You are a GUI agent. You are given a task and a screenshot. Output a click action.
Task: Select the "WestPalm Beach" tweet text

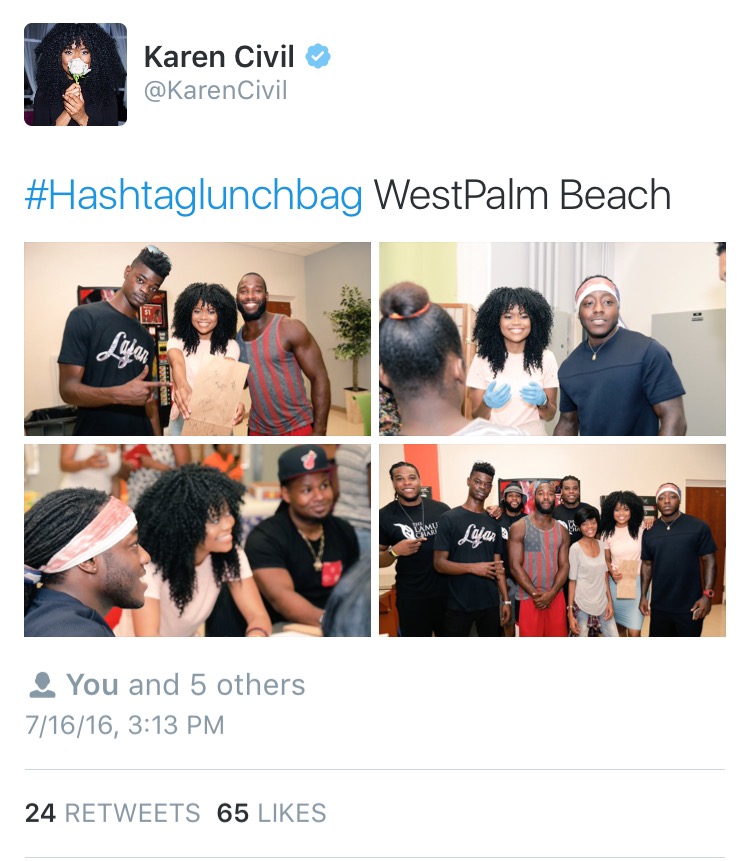pos(522,195)
